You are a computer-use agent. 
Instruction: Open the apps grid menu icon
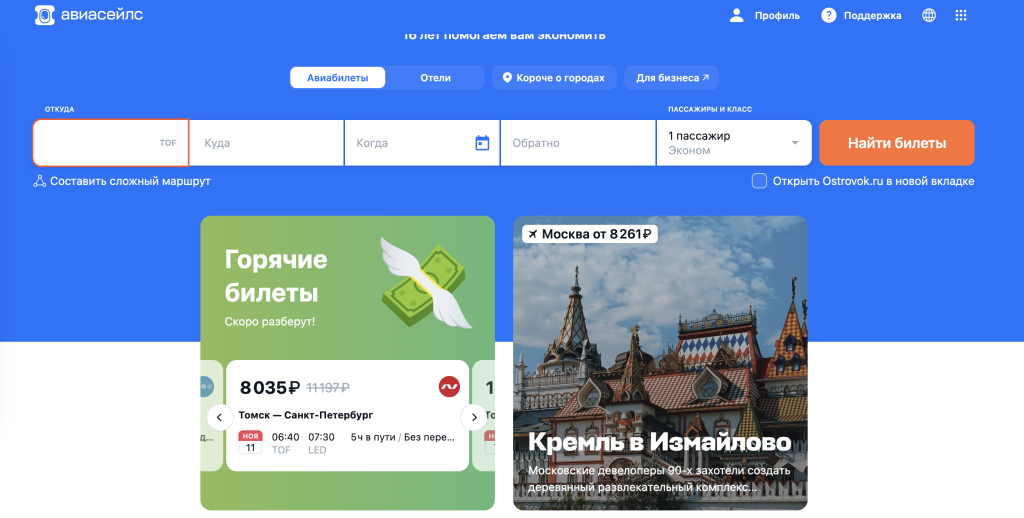pos(961,15)
